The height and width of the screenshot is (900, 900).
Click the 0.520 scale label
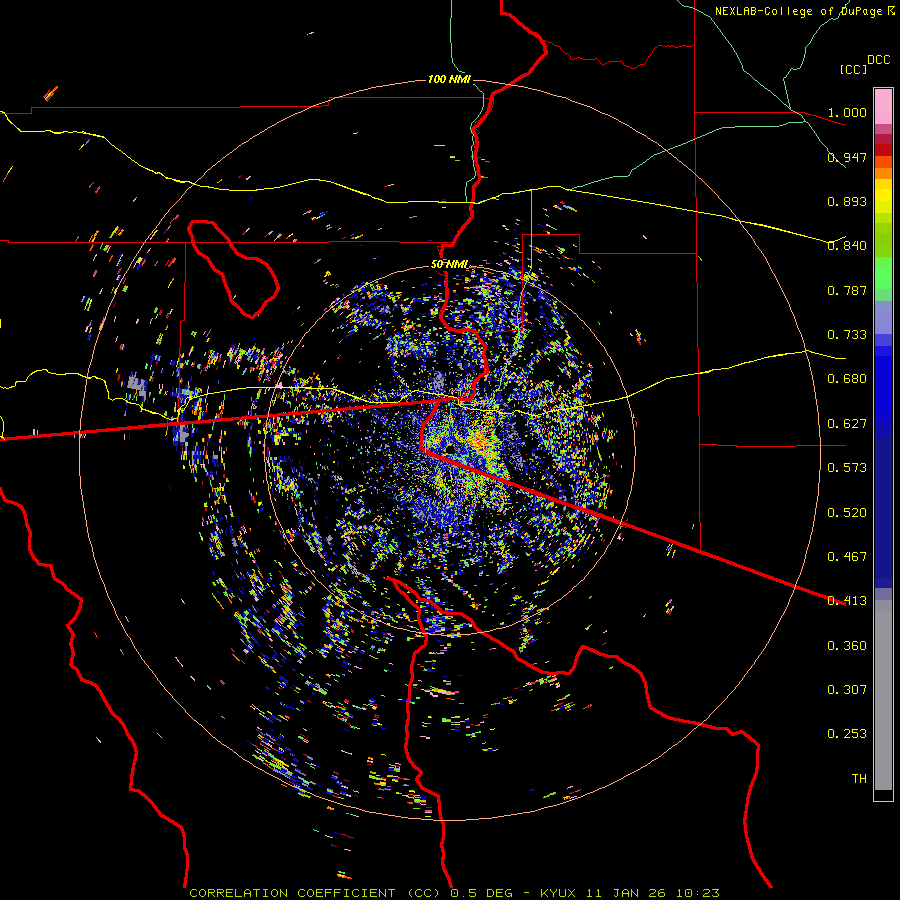coord(847,513)
